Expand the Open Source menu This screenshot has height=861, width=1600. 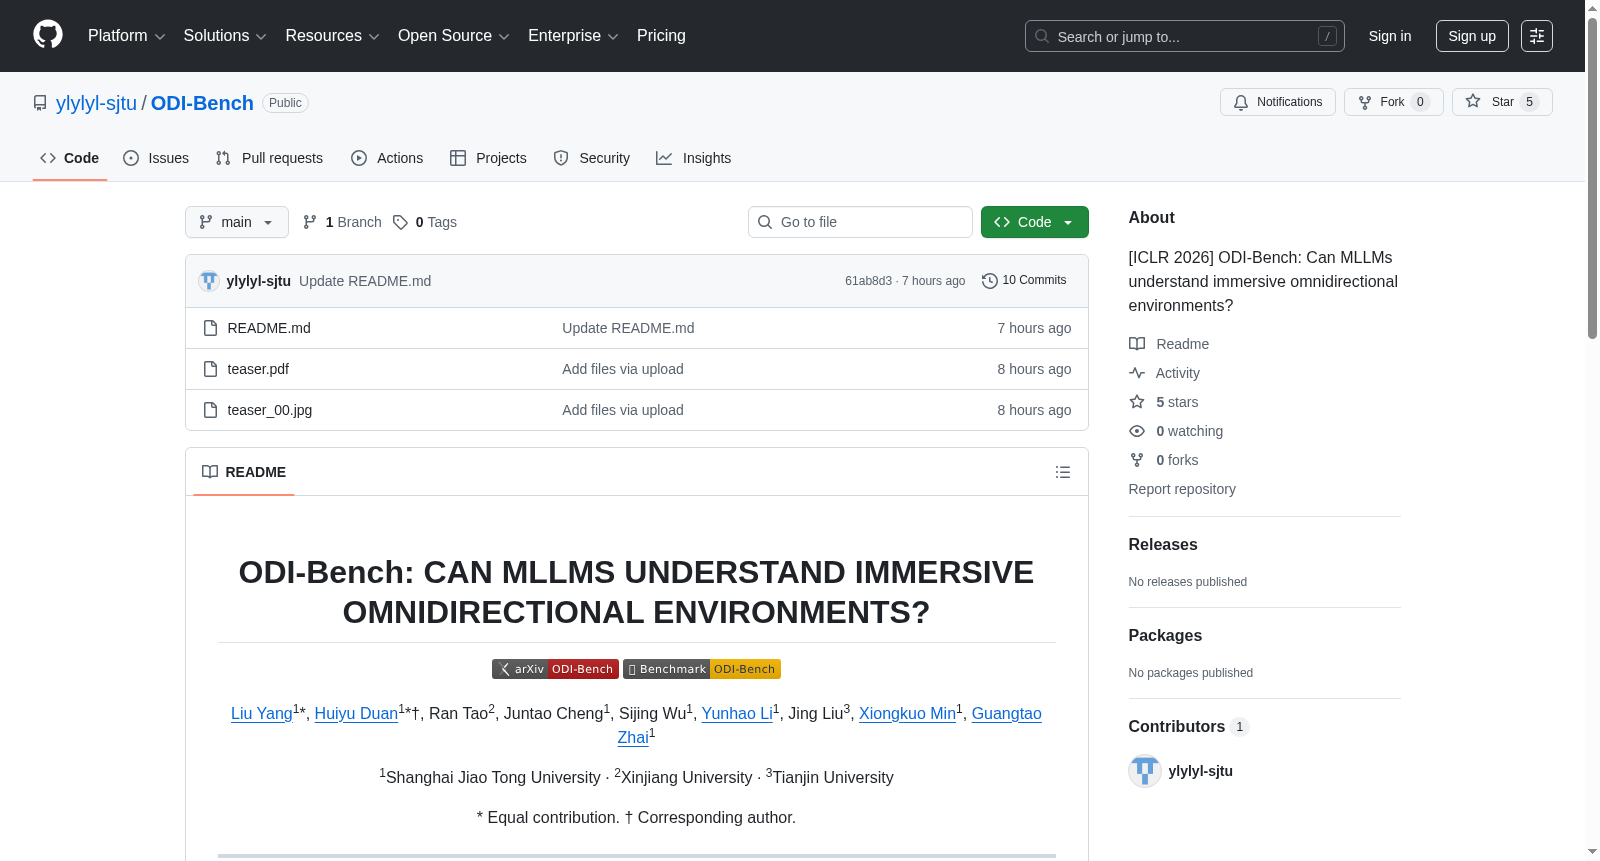(x=454, y=36)
